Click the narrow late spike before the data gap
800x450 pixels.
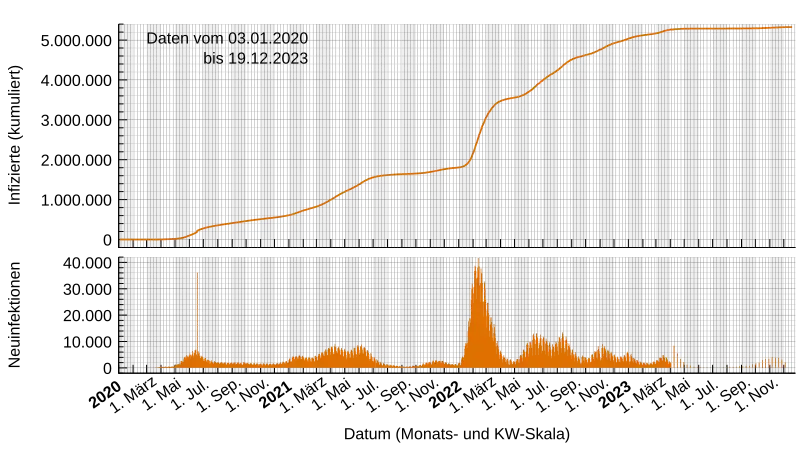pyautogui.click(x=675, y=355)
